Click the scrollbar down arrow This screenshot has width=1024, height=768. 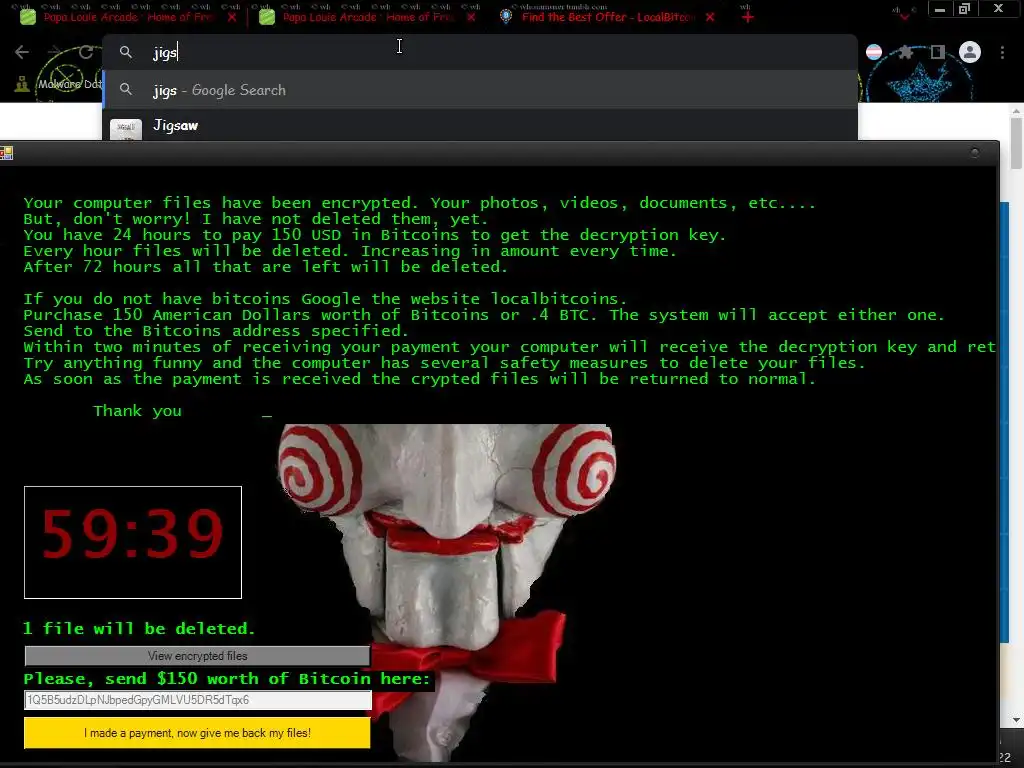click(1016, 720)
